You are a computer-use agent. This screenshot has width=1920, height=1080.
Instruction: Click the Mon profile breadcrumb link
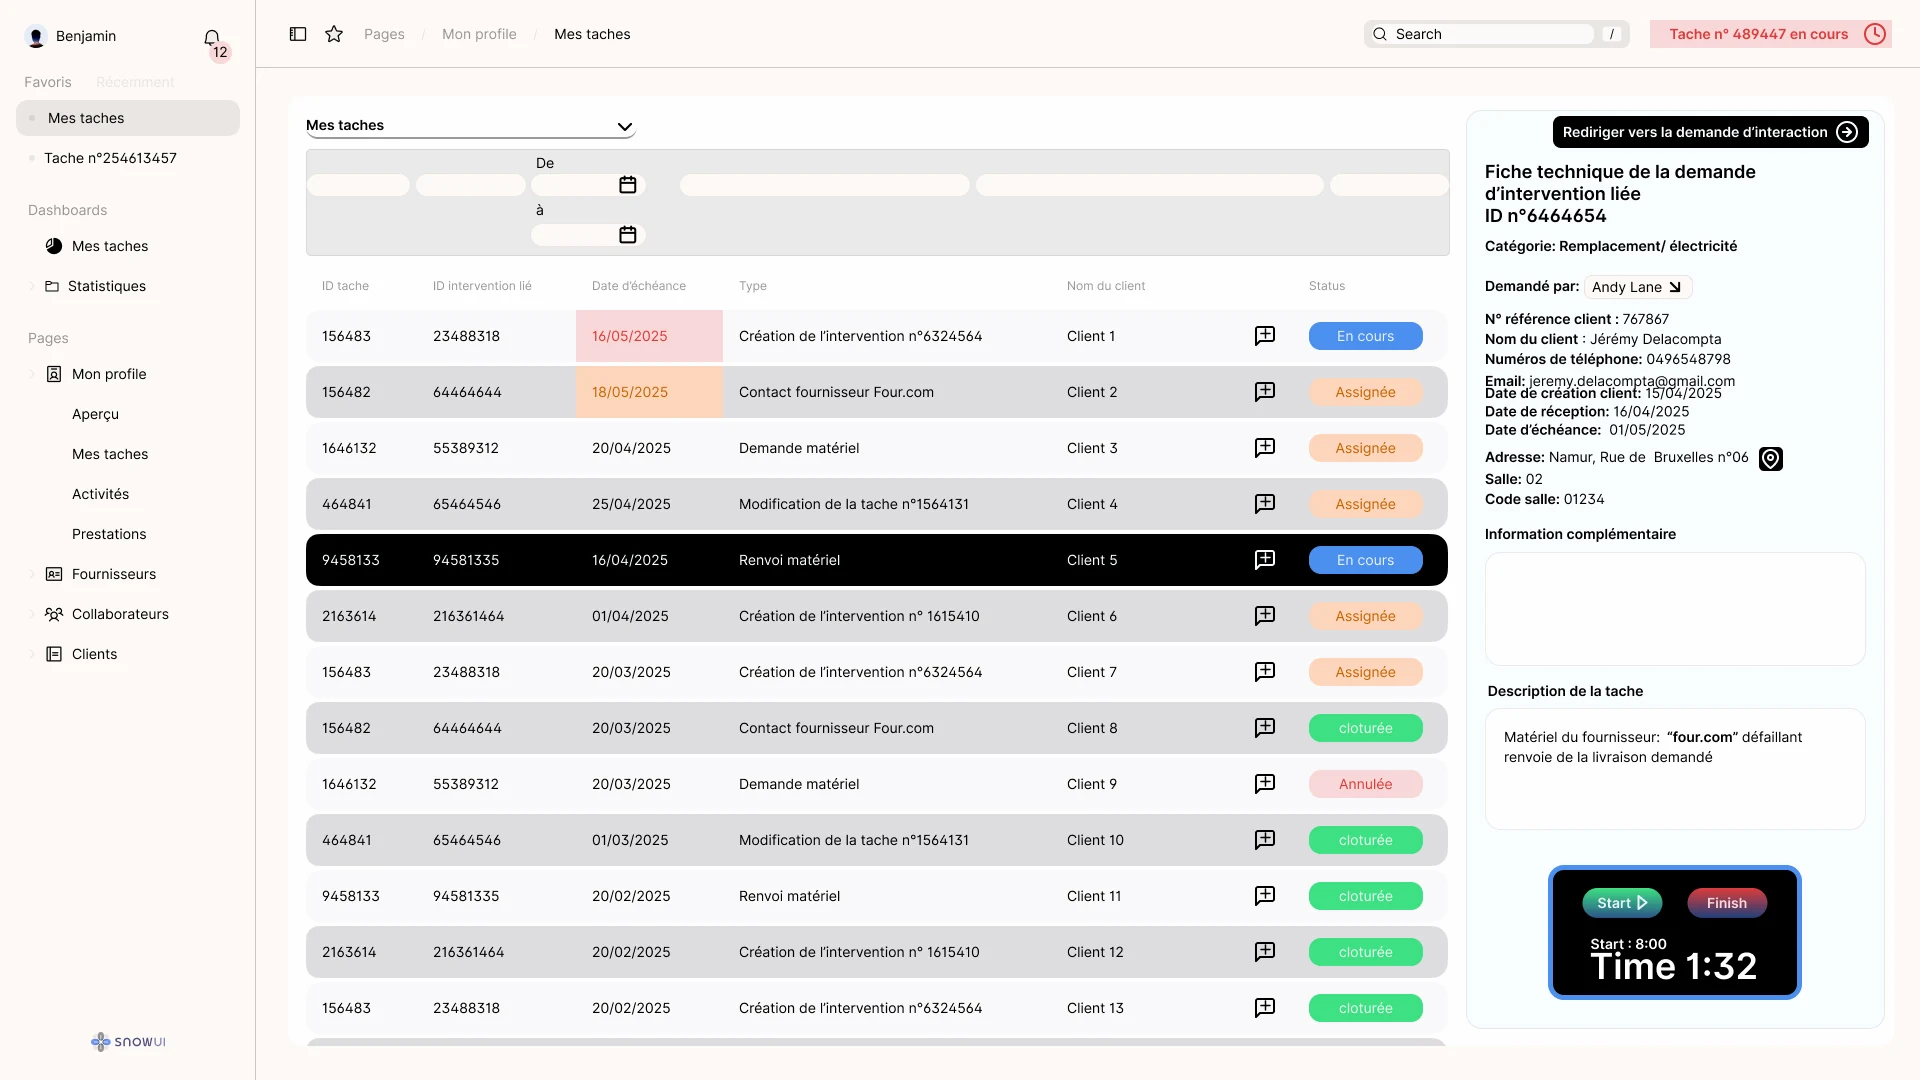pos(479,34)
